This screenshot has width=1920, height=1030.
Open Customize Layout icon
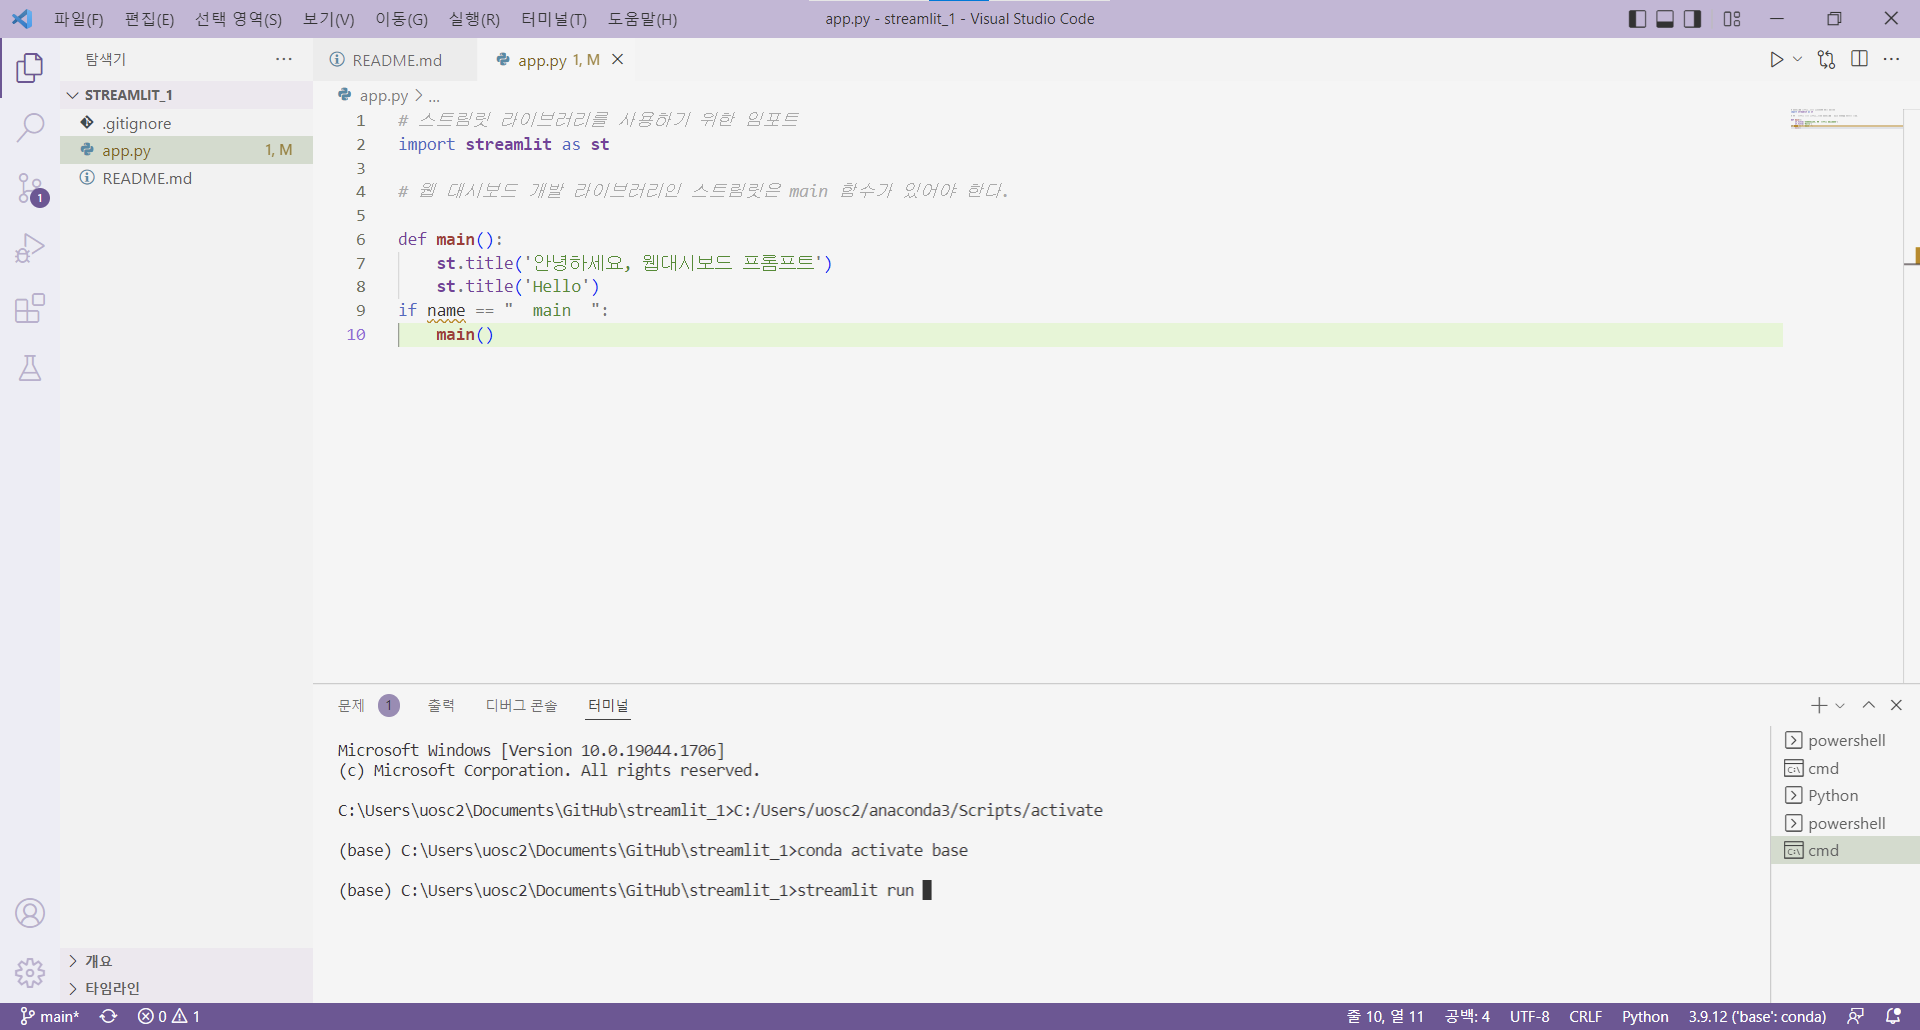tap(1732, 19)
